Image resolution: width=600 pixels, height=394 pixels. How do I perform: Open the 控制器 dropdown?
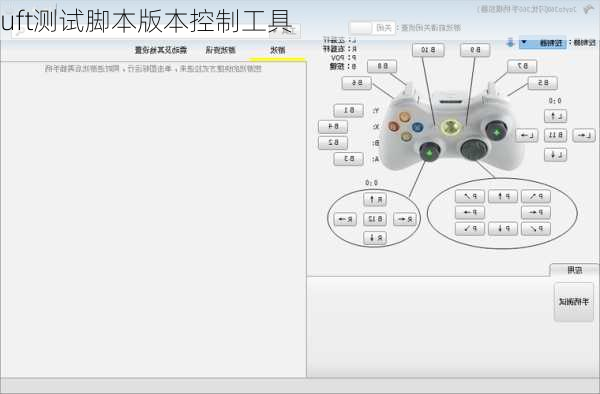(x=543, y=43)
